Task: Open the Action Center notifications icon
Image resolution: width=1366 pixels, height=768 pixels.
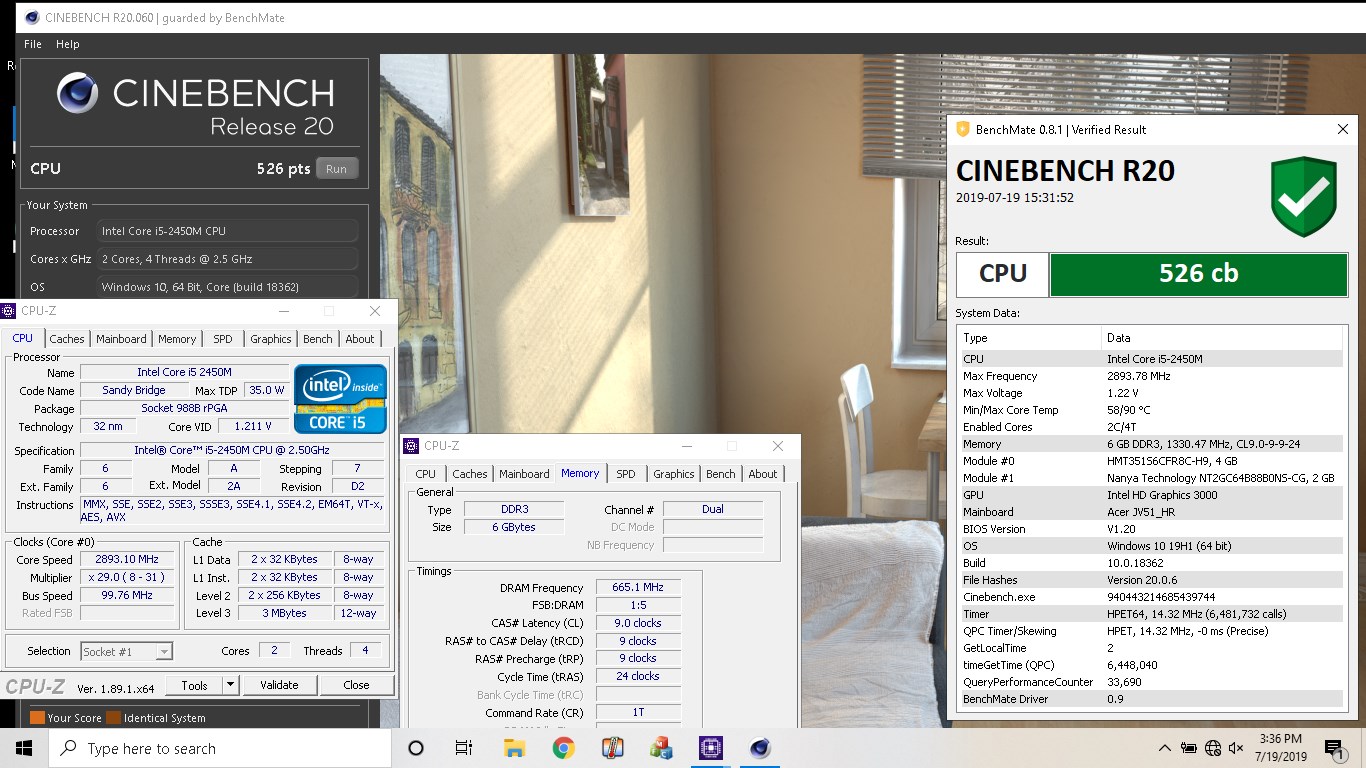Action: coord(1333,748)
